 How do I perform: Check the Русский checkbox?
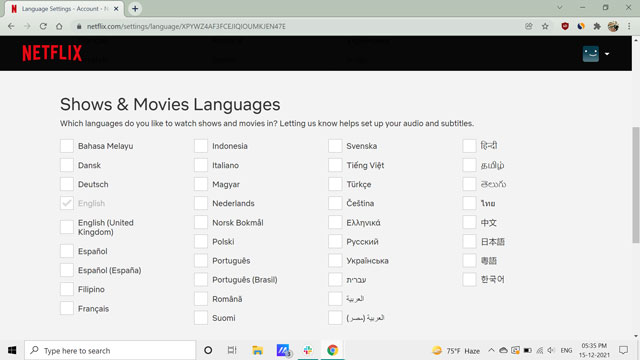tap(335, 241)
